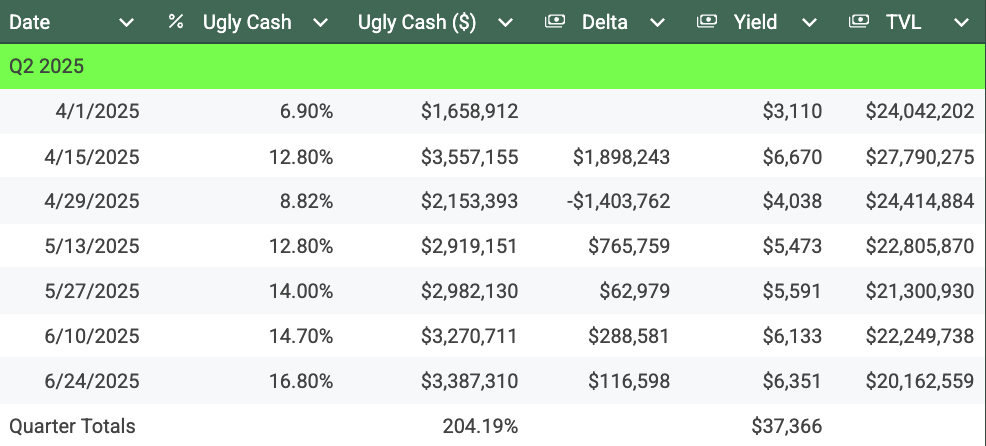This screenshot has width=986, height=446.
Task: Expand the Yield column dropdown chevron
Action: [808, 22]
